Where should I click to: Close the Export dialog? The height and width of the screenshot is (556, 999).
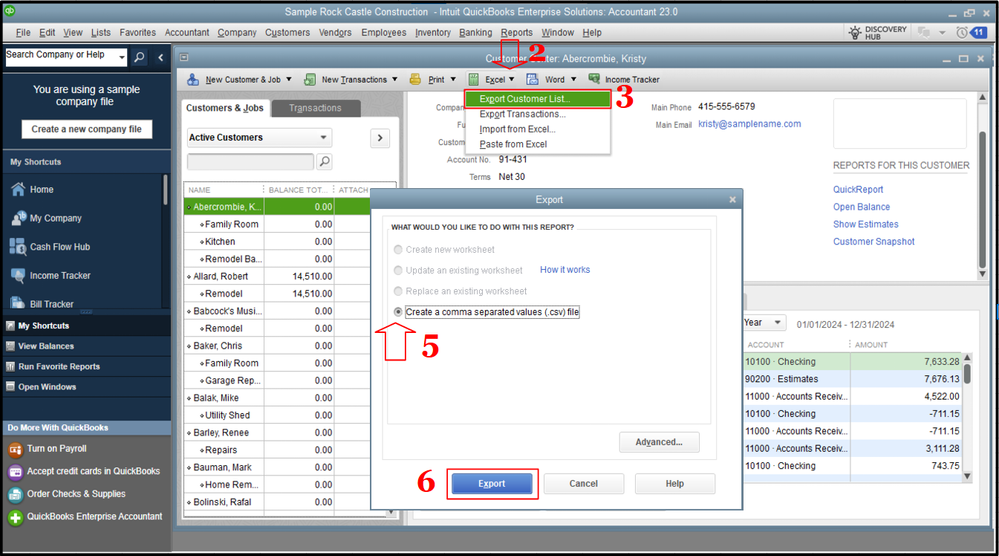733,200
